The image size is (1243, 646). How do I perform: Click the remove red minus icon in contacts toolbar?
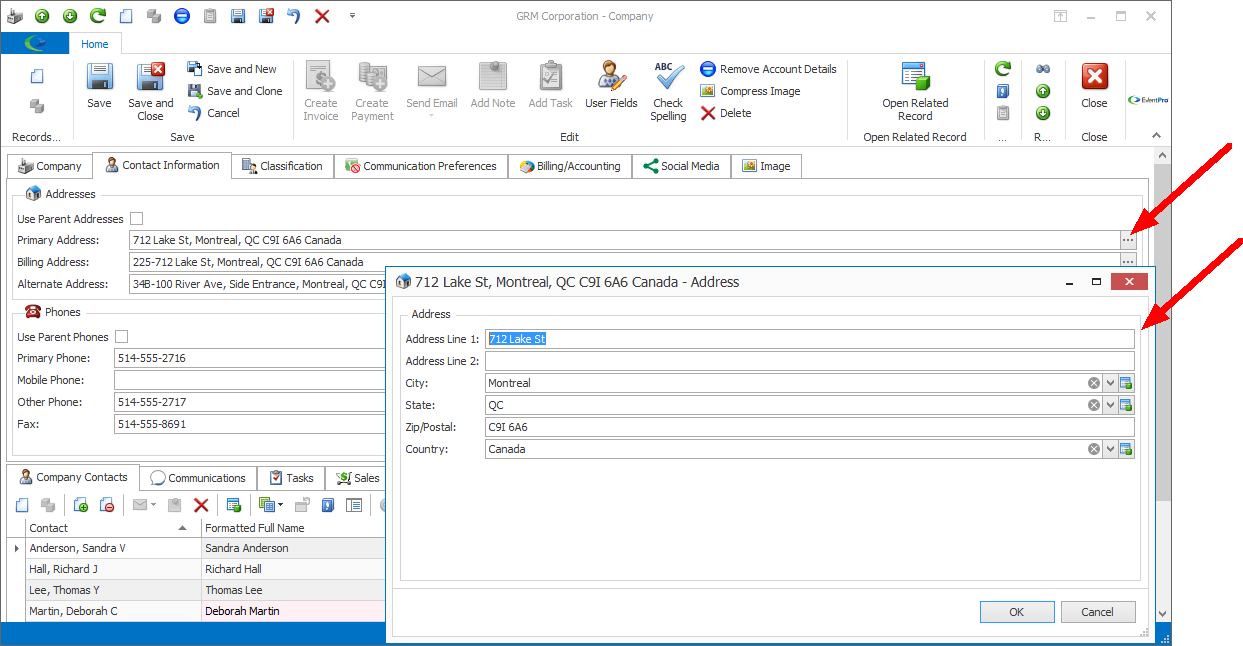pos(107,505)
